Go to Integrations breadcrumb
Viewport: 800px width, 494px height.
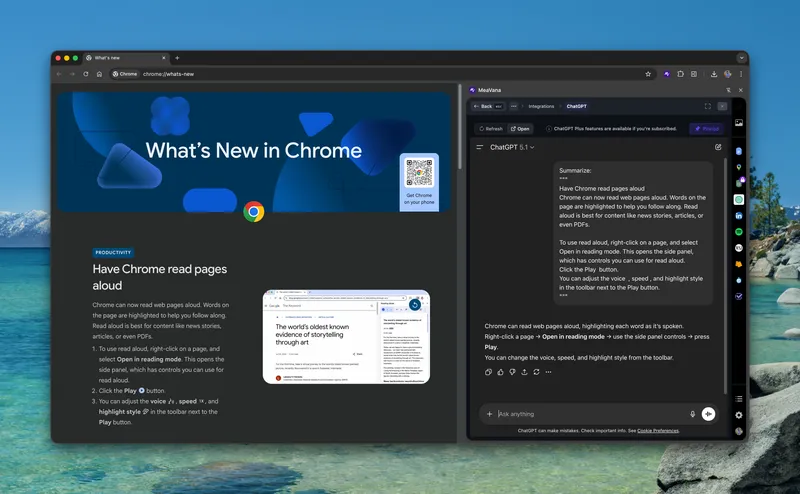tap(541, 106)
